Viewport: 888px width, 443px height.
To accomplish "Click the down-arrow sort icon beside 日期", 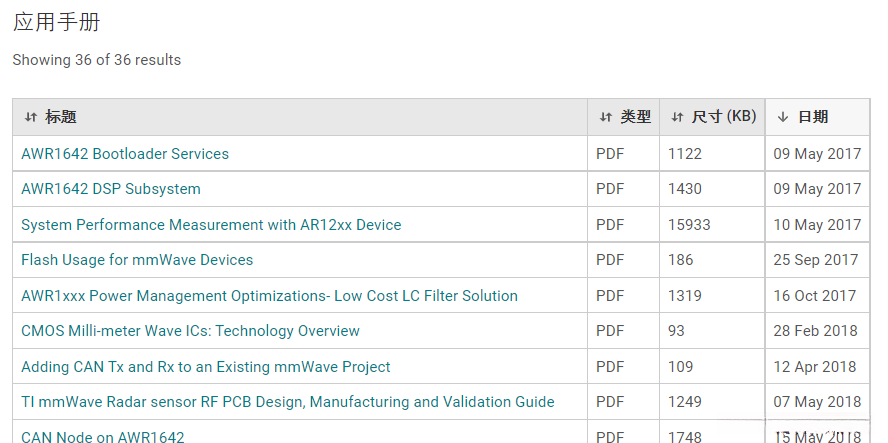I will tap(783, 117).
